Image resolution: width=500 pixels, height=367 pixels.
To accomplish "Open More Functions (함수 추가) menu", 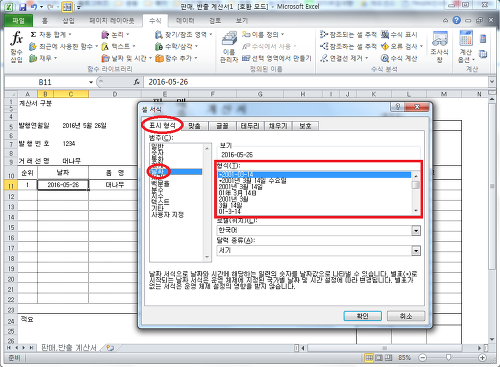I will pos(176,58).
